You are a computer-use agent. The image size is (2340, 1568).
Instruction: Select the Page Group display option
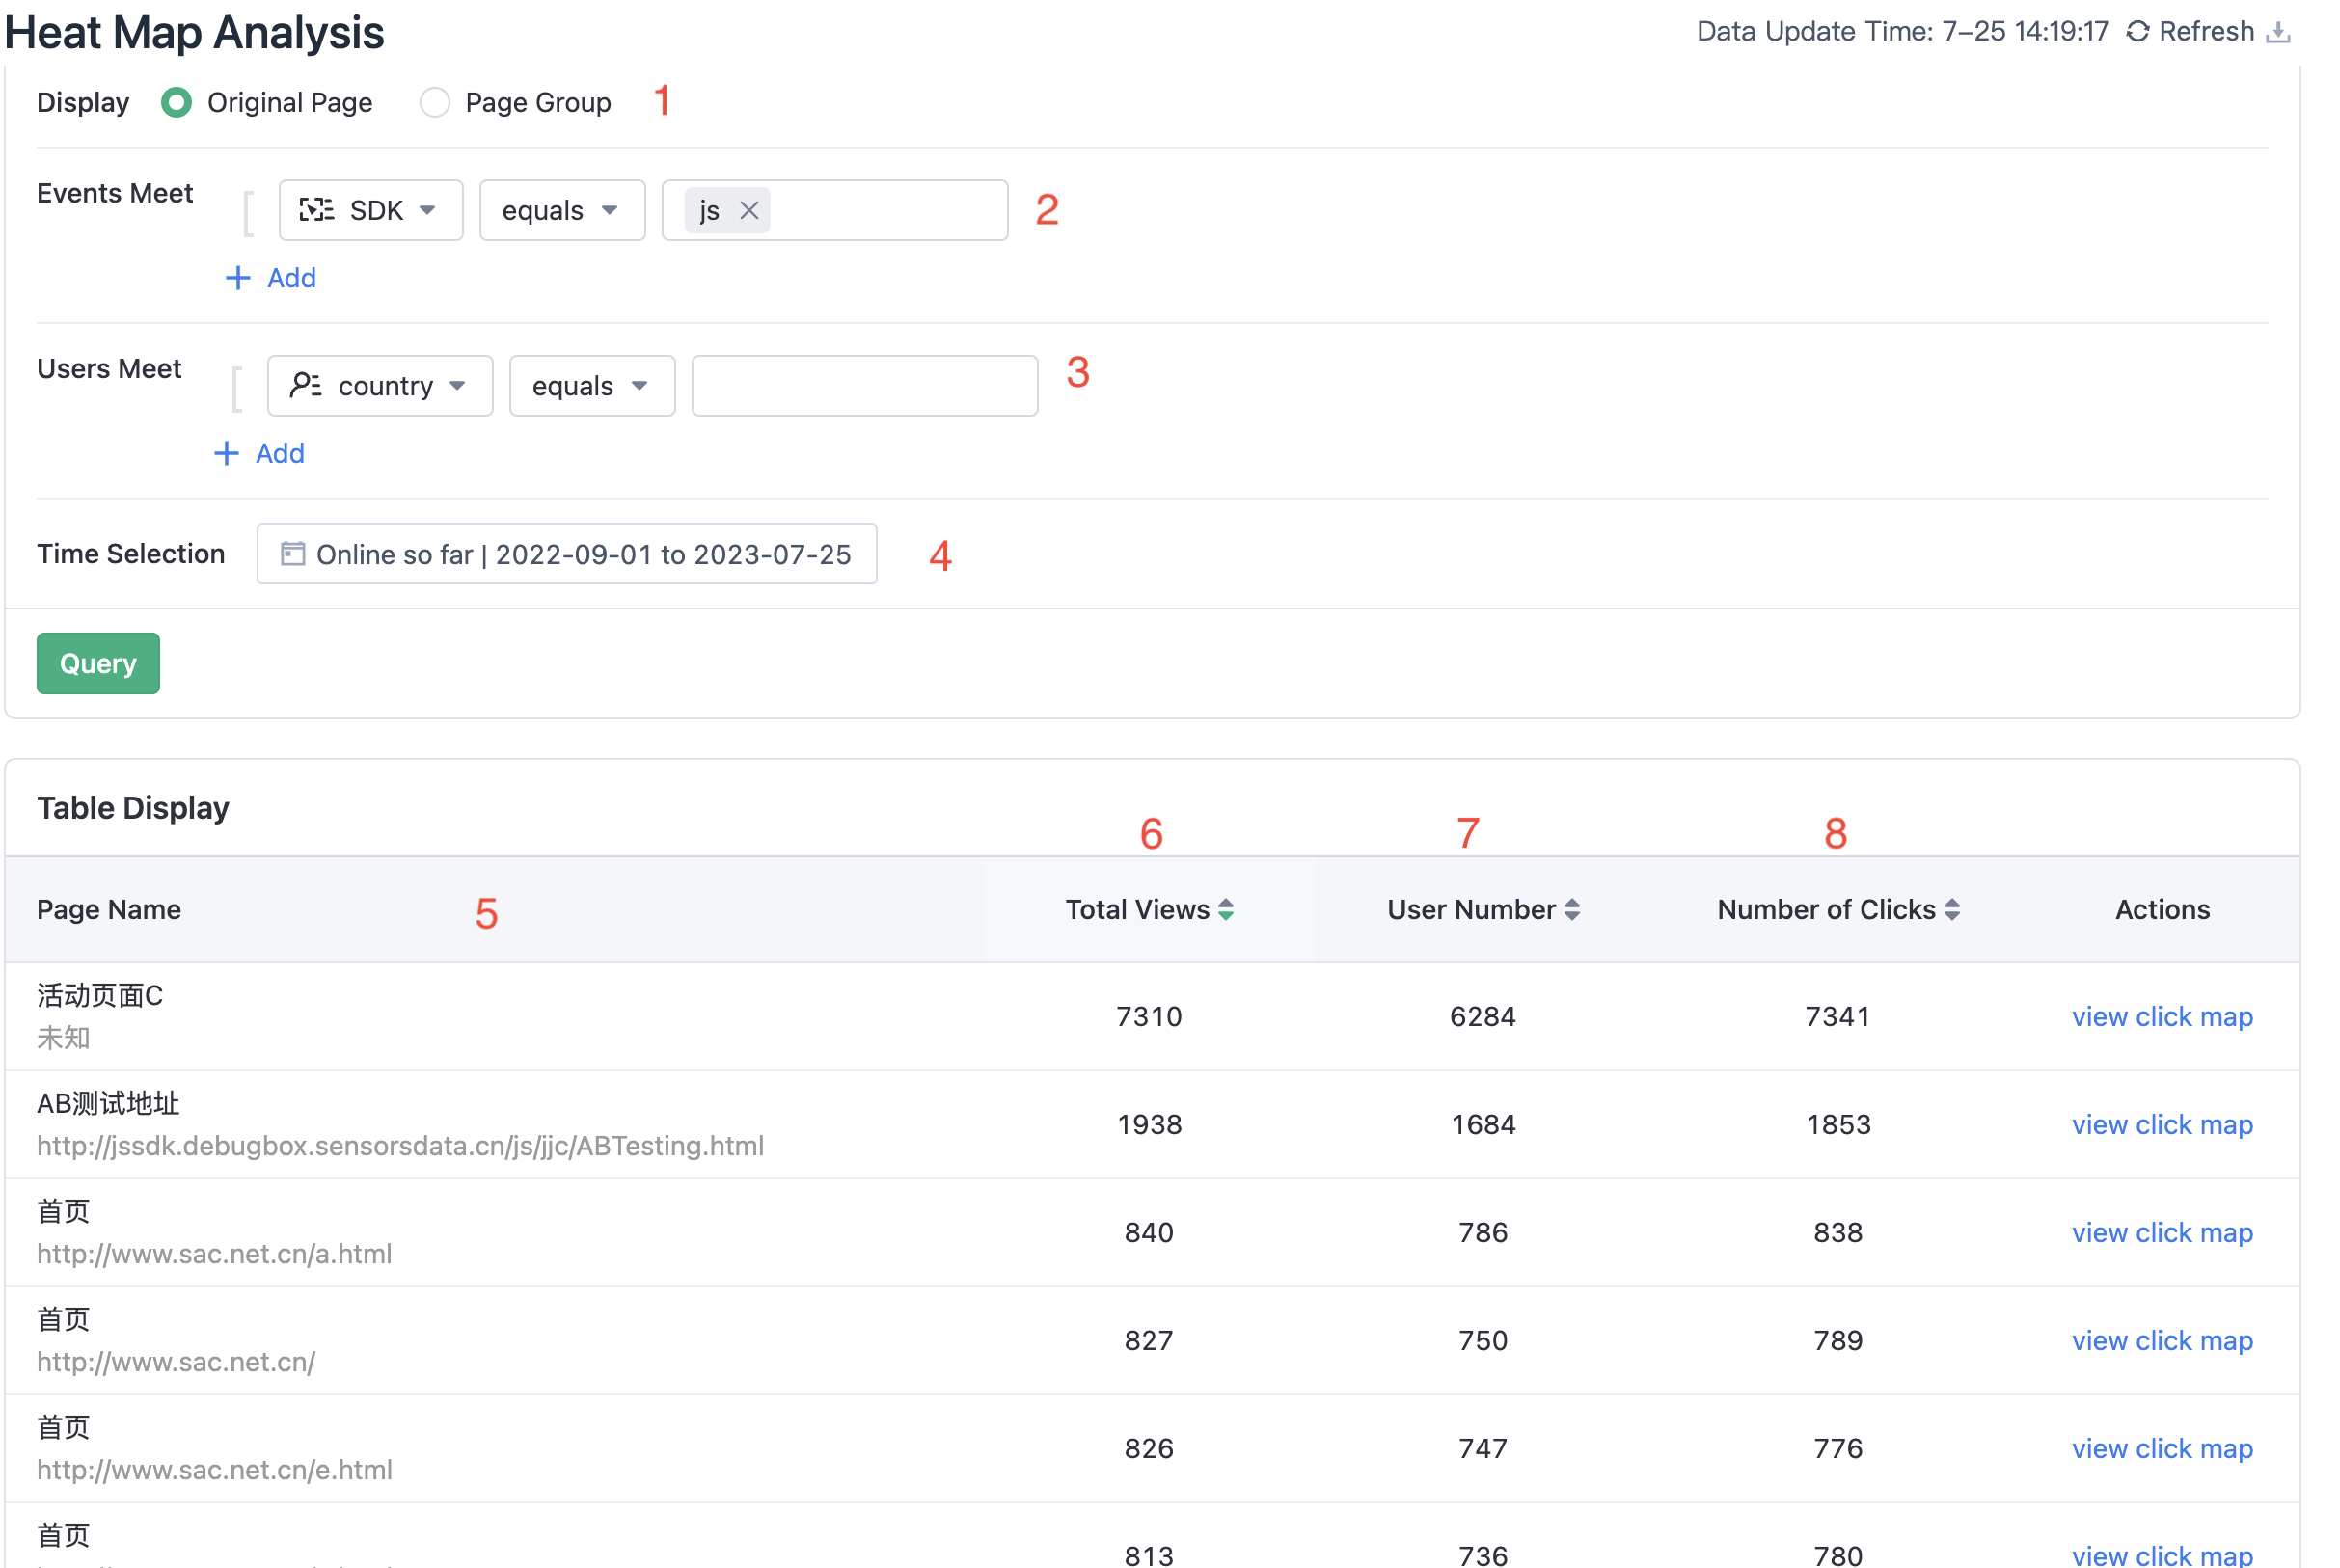click(x=436, y=101)
